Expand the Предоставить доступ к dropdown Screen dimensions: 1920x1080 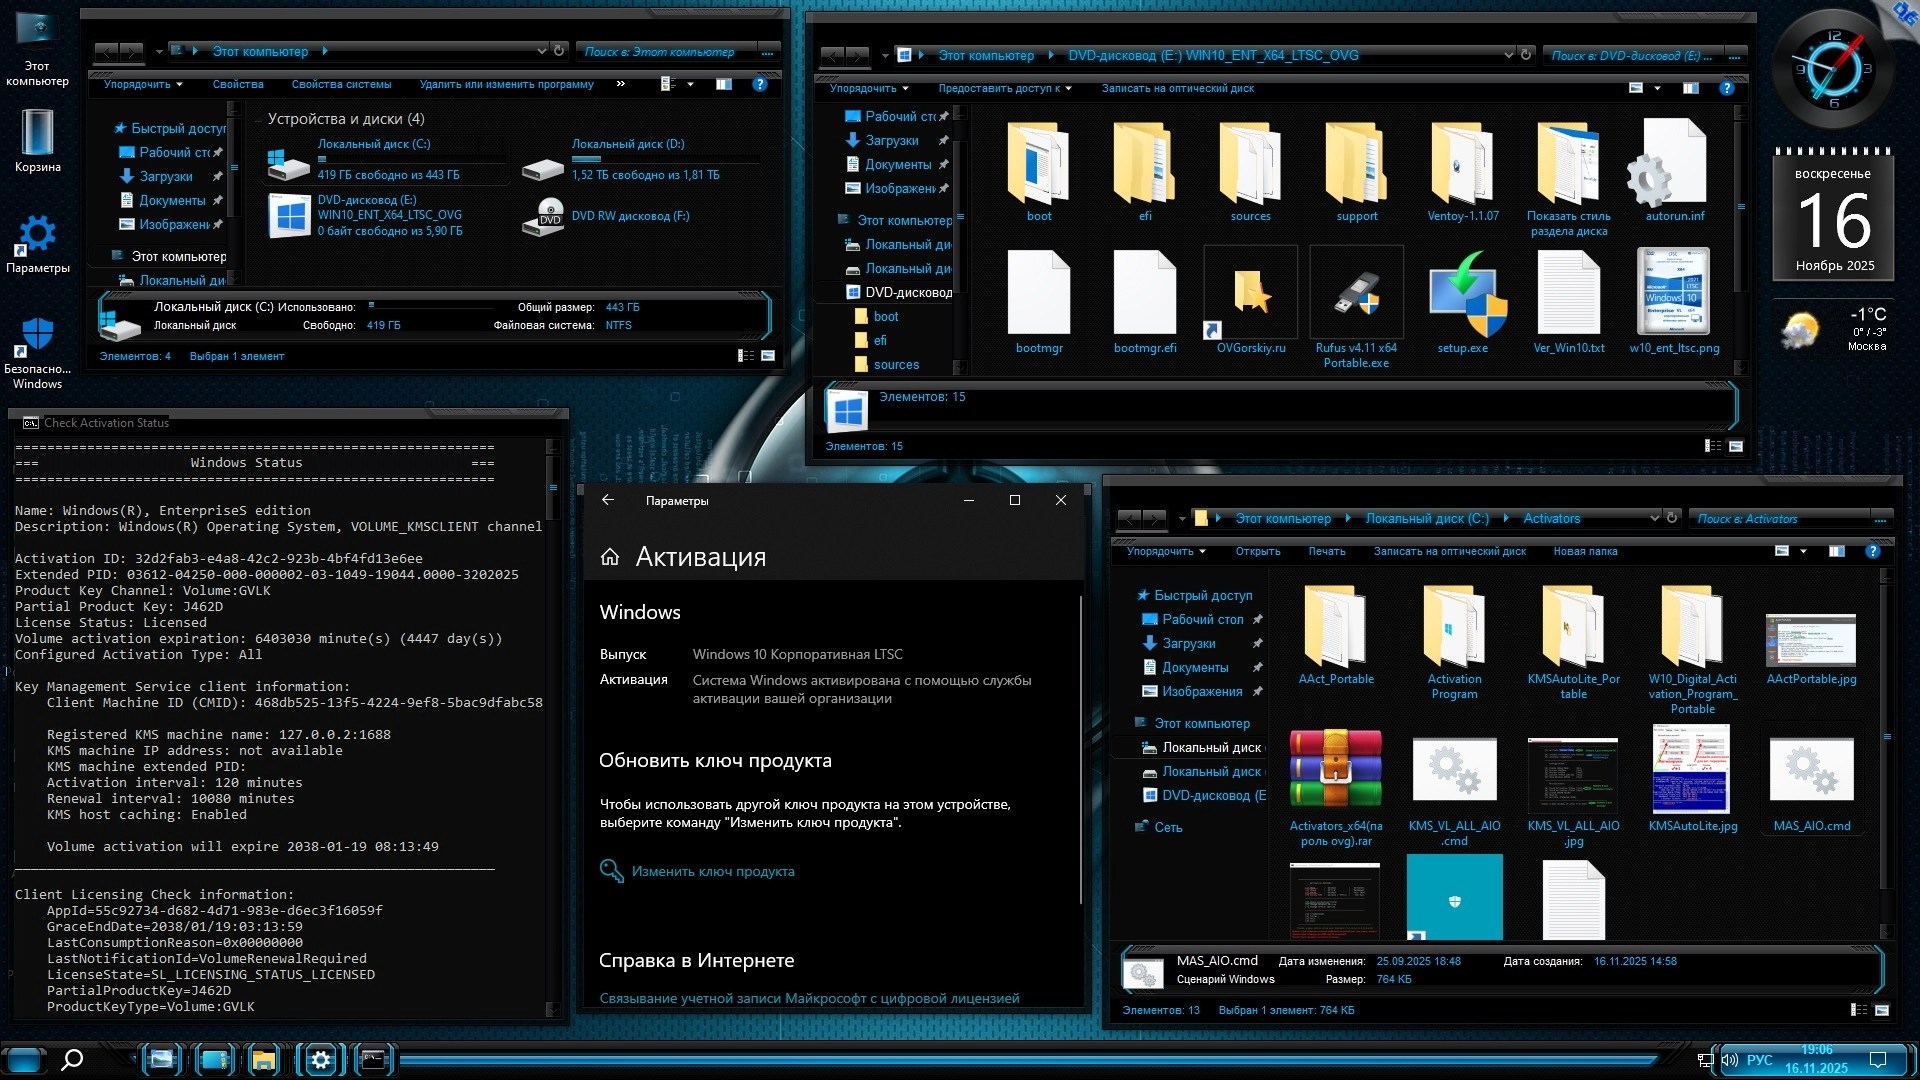click(1004, 88)
